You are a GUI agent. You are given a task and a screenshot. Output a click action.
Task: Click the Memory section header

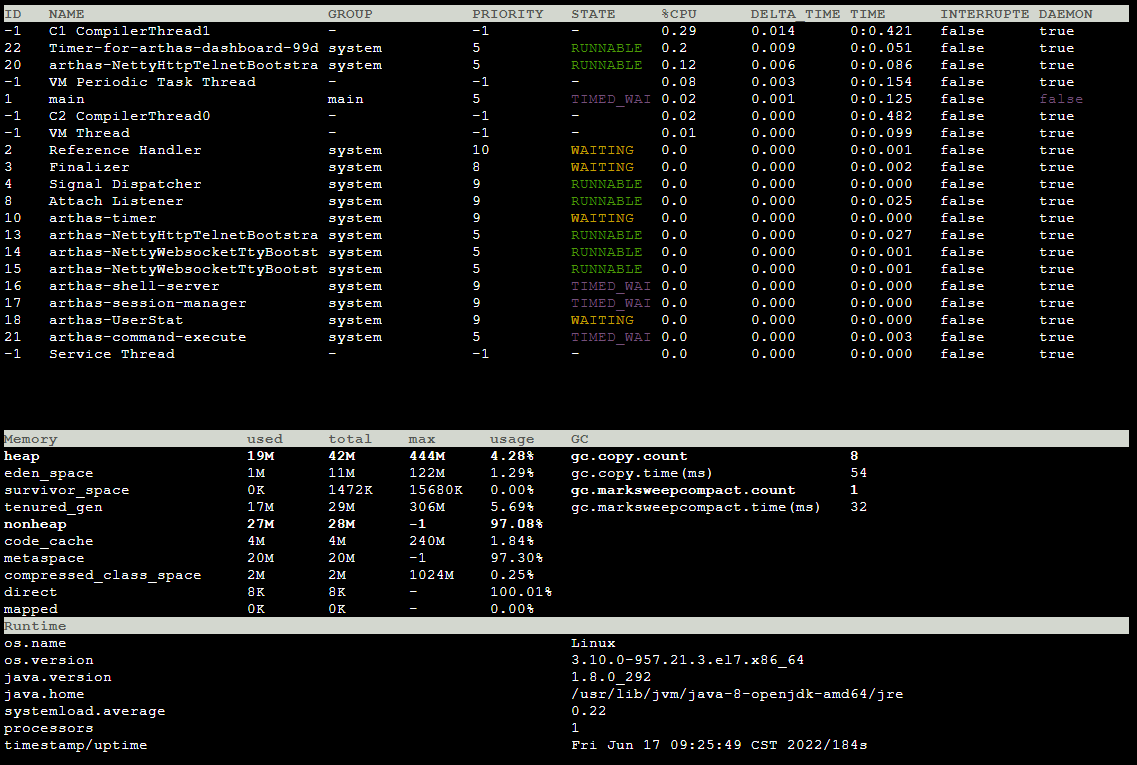tap(30, 439)
